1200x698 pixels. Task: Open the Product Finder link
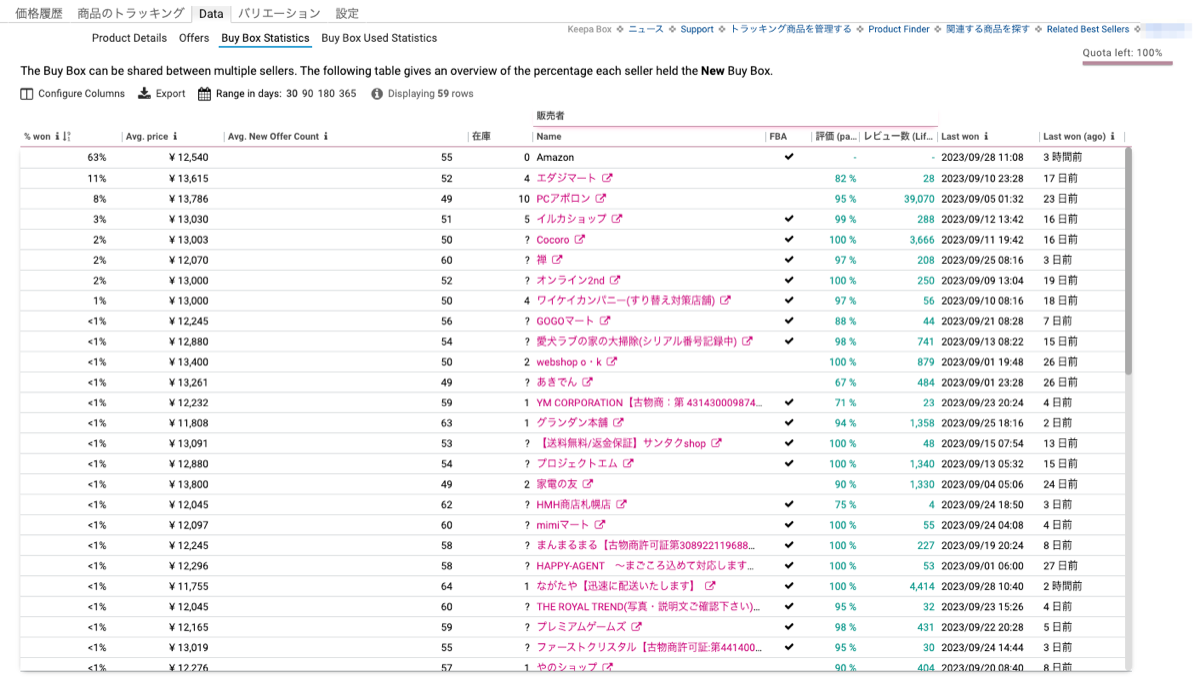(898, 30)
